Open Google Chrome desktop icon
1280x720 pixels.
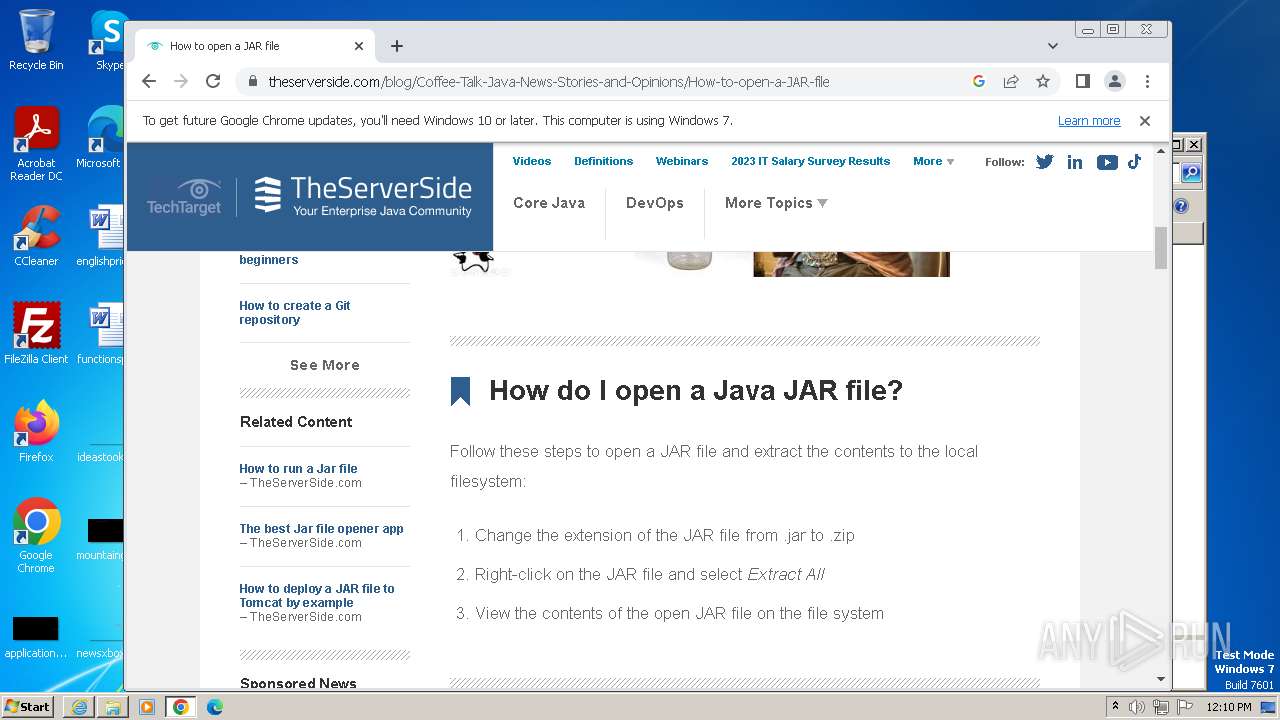coord(36,536)
